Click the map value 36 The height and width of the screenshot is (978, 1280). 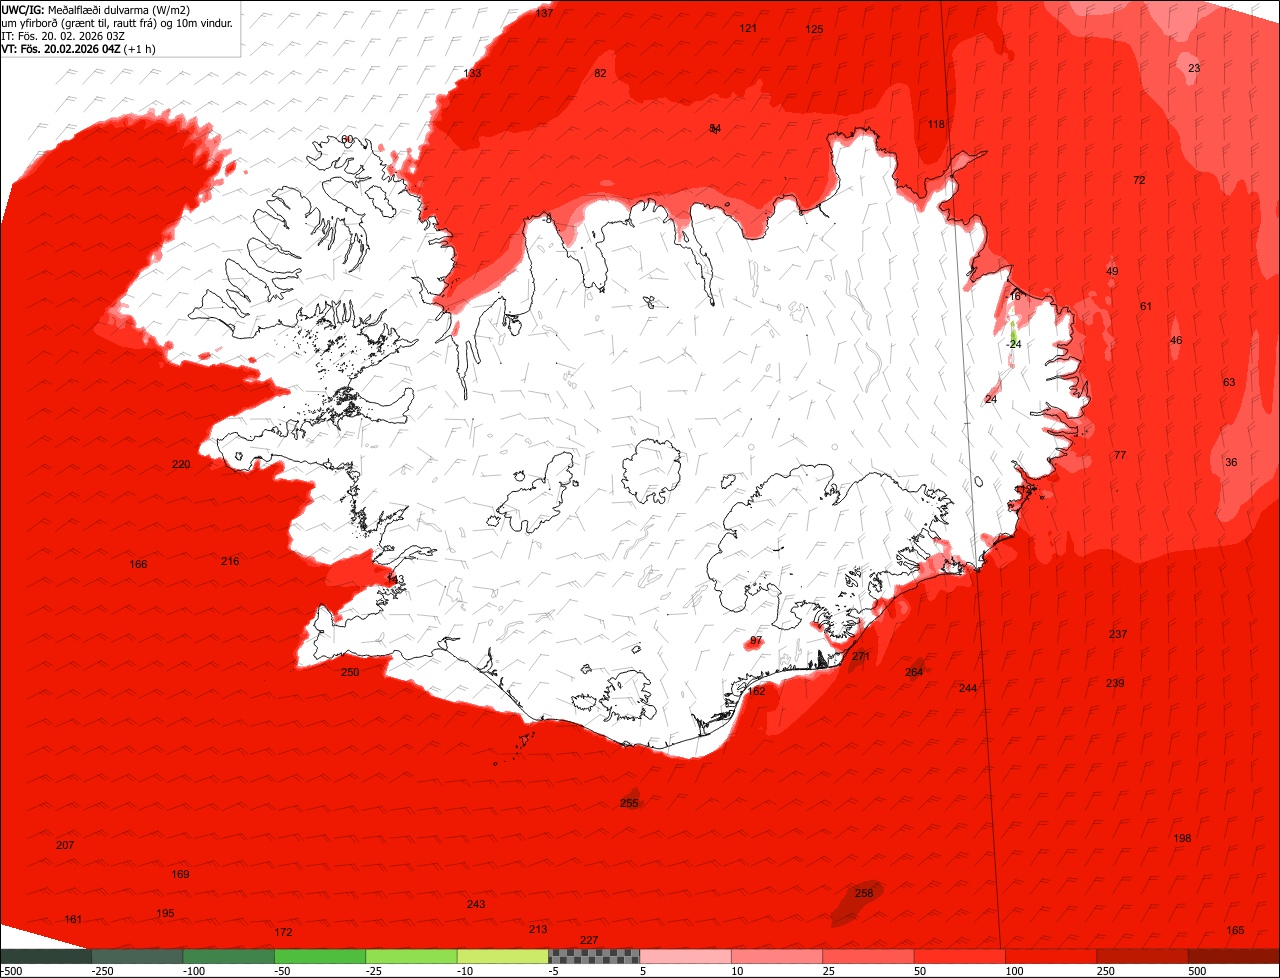[1231, 462]
